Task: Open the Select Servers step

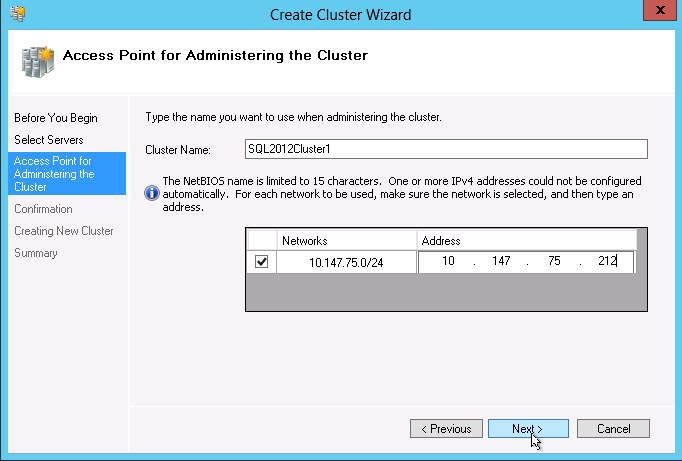Action: (49, 140)
